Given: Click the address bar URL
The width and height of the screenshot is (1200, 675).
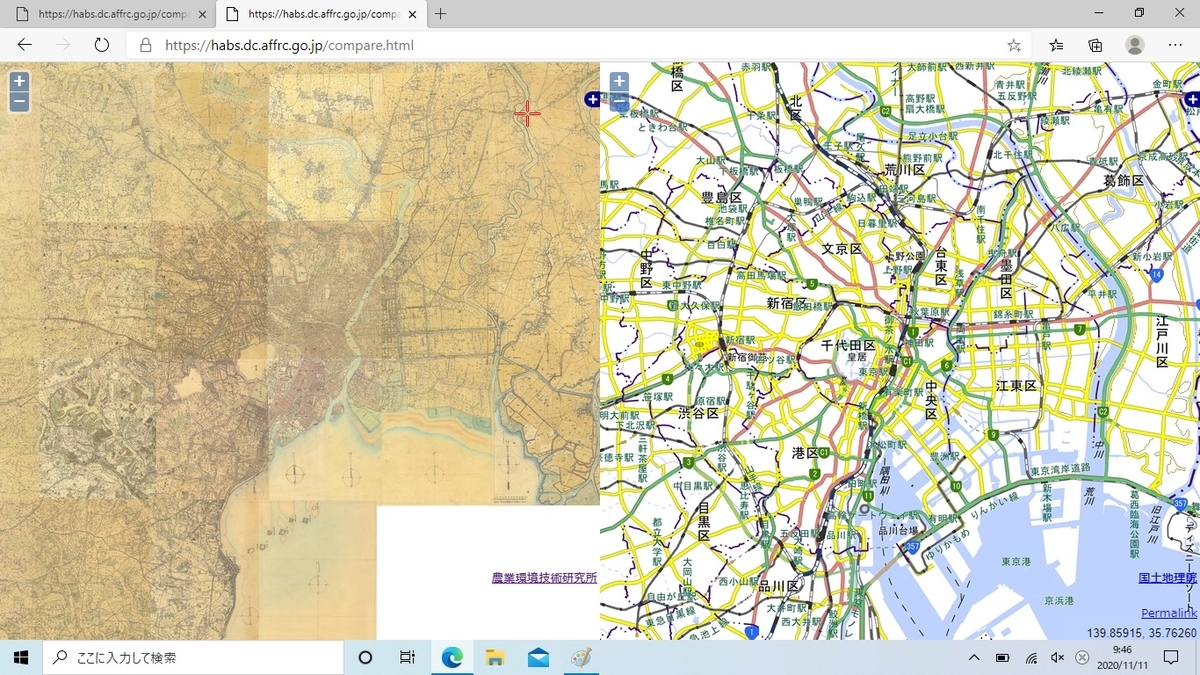Looking at the screenshot, I should (289, 45).
